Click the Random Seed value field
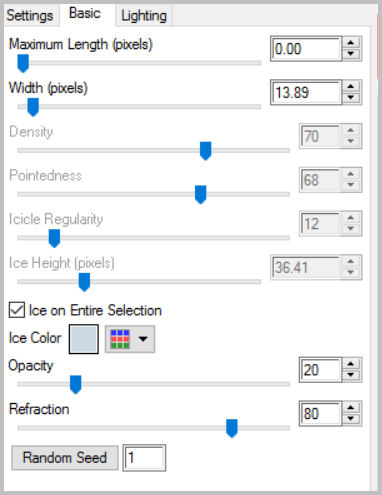This screenshot has width=382, height=495. (x=144, y=458)
